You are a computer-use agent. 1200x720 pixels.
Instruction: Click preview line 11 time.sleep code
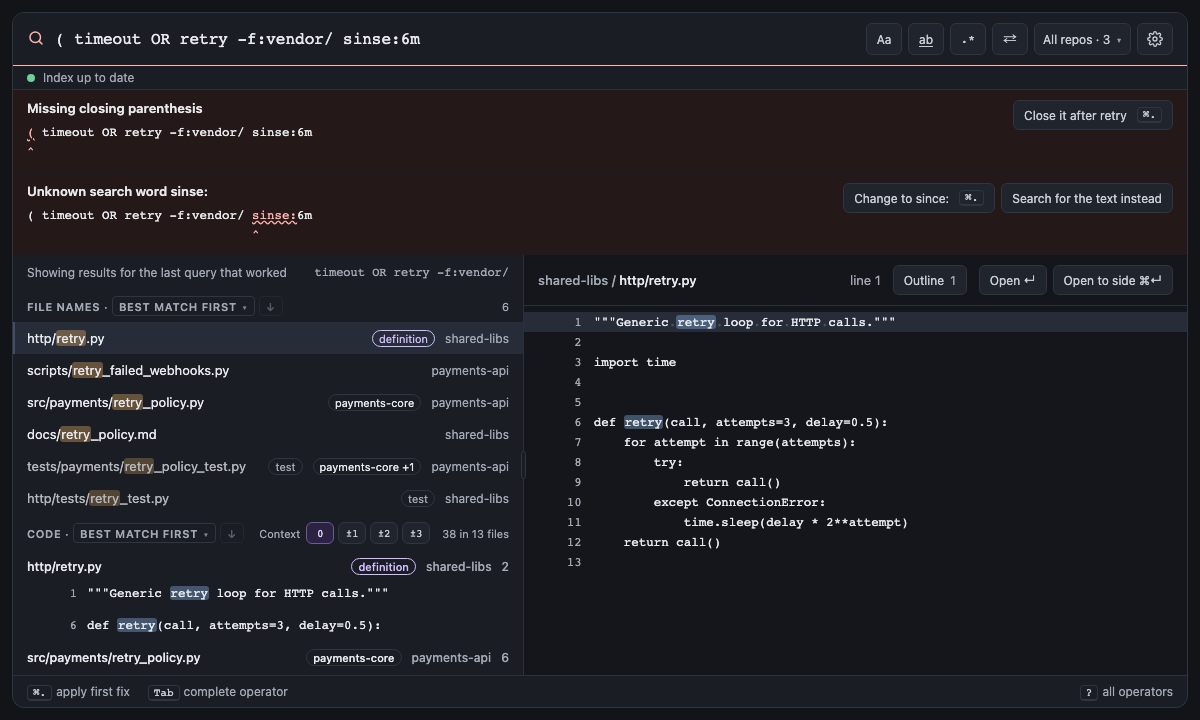pos(796,522)
